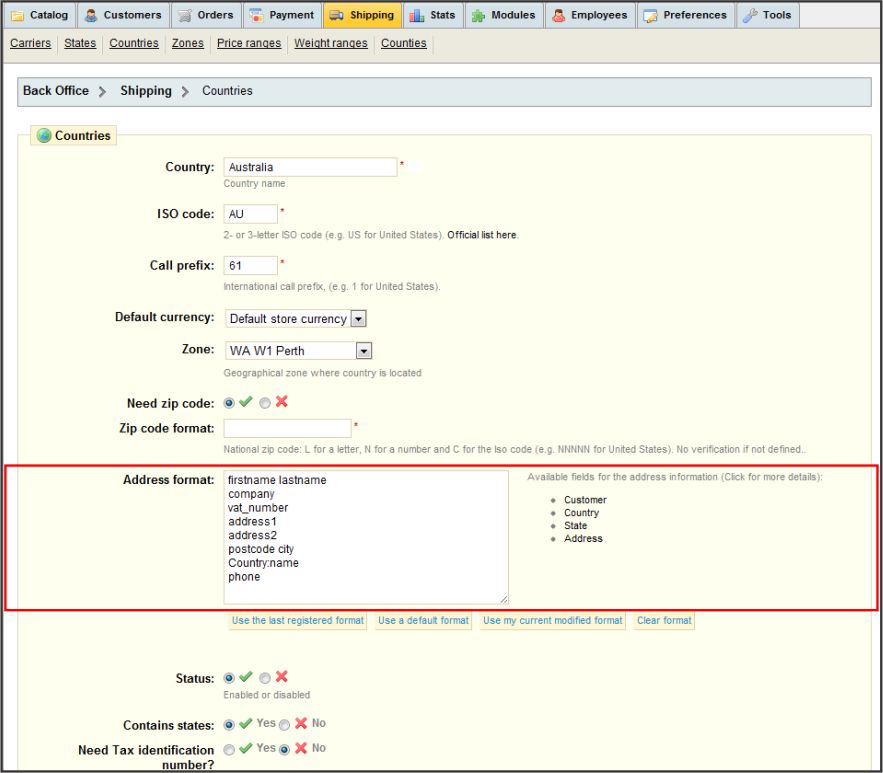
Task: Go to the Weight ranges submenu
Action: pyautogui.click(x=330, y=43)
